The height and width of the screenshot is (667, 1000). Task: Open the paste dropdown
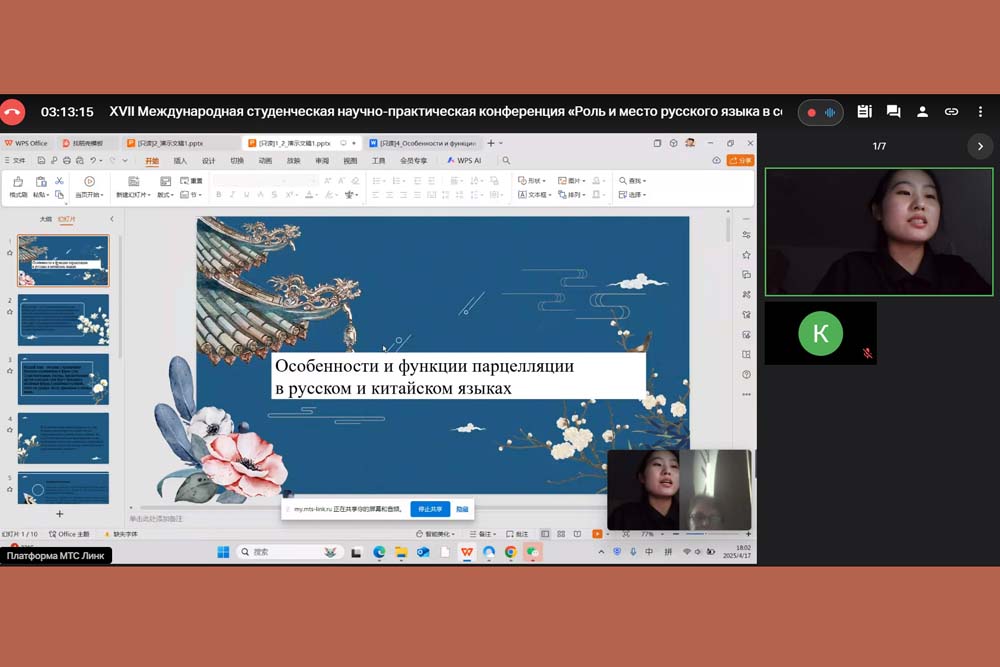41,194
